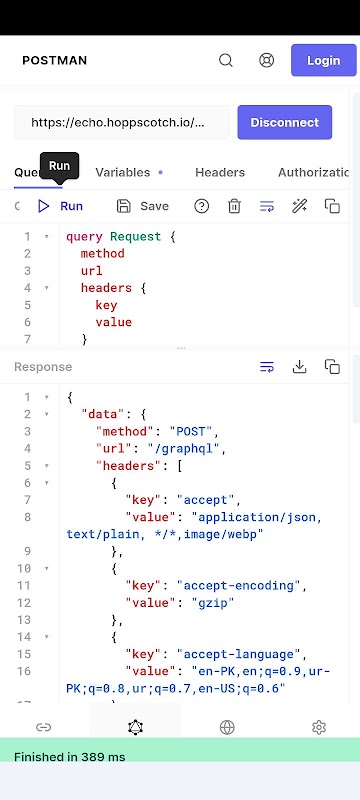Prettify query with the magic wand icon

click(299, 206)
